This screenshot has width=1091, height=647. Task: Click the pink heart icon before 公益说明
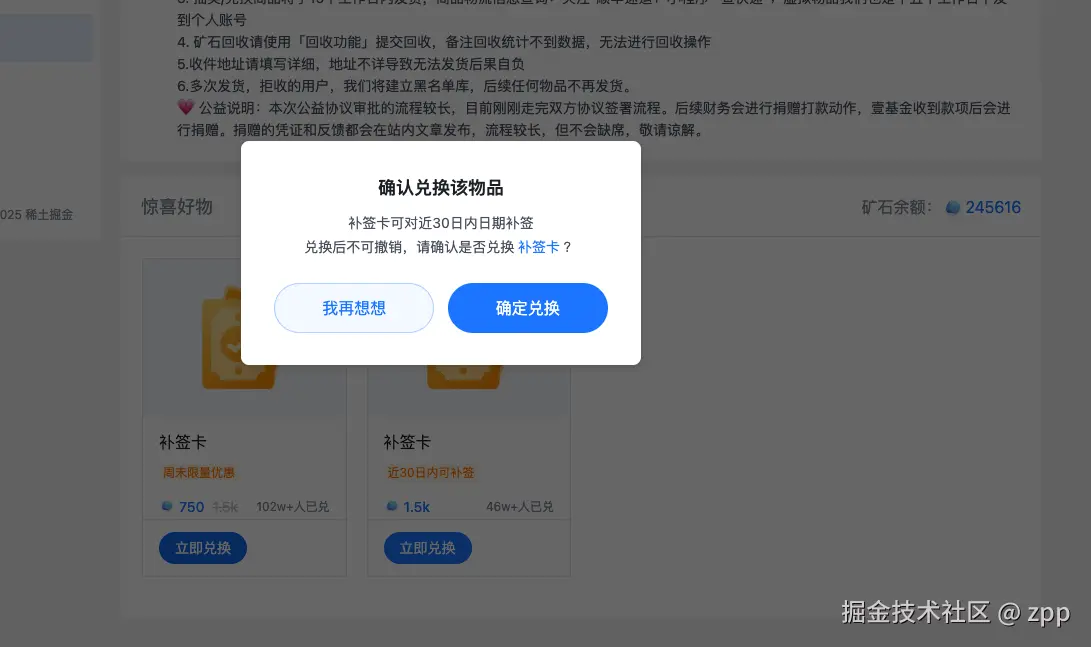tap(185, 108)
